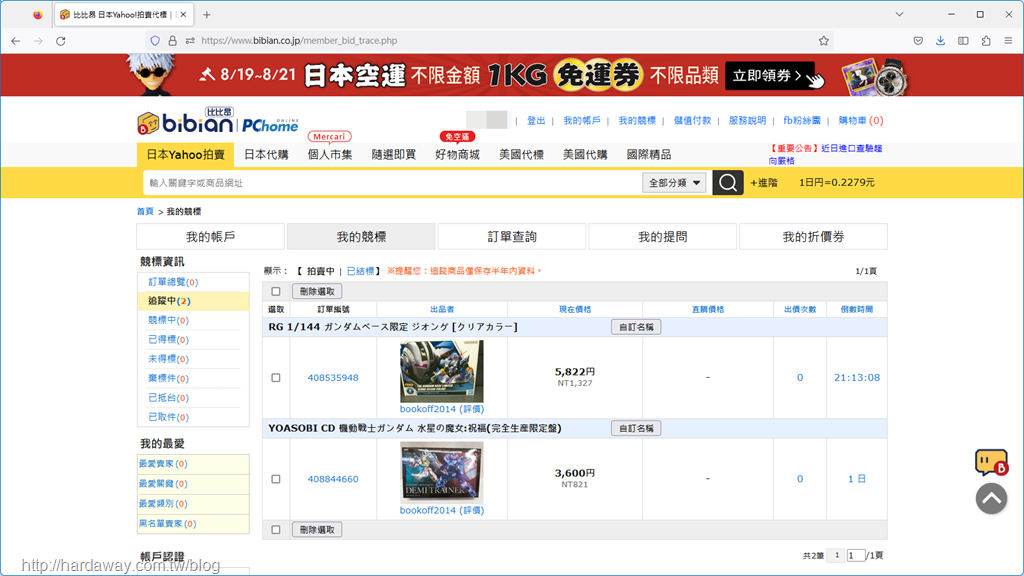Screen dimensions: 1024x576
Task: Open the 黑名單賣家 sidebar link
Action: (x=167, y=524)
